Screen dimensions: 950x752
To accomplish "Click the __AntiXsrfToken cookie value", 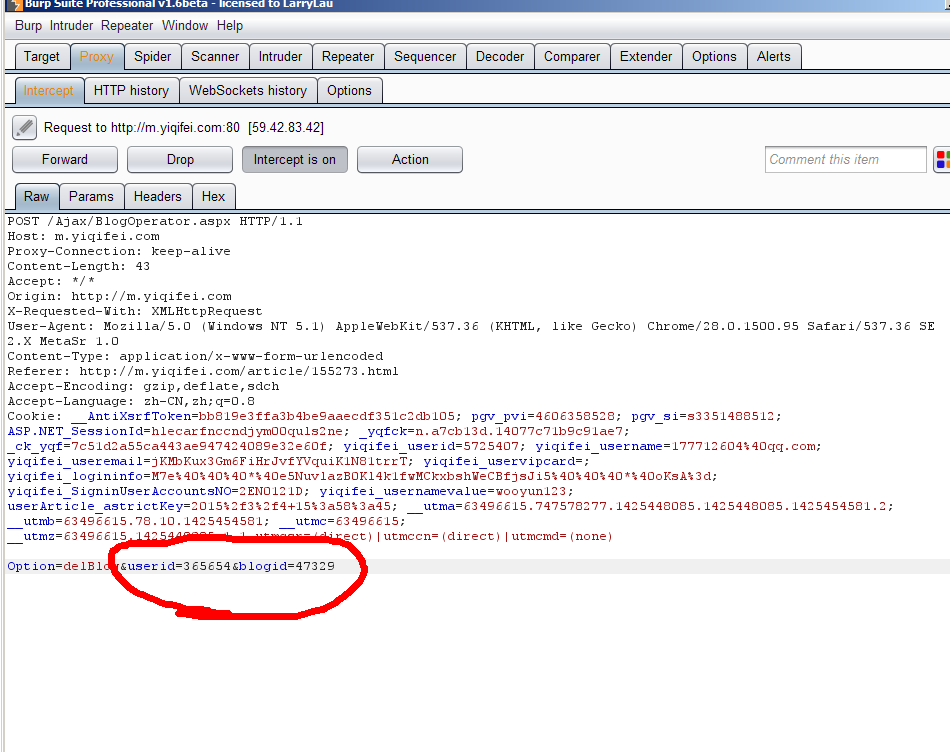I will (x=327, y=416).
